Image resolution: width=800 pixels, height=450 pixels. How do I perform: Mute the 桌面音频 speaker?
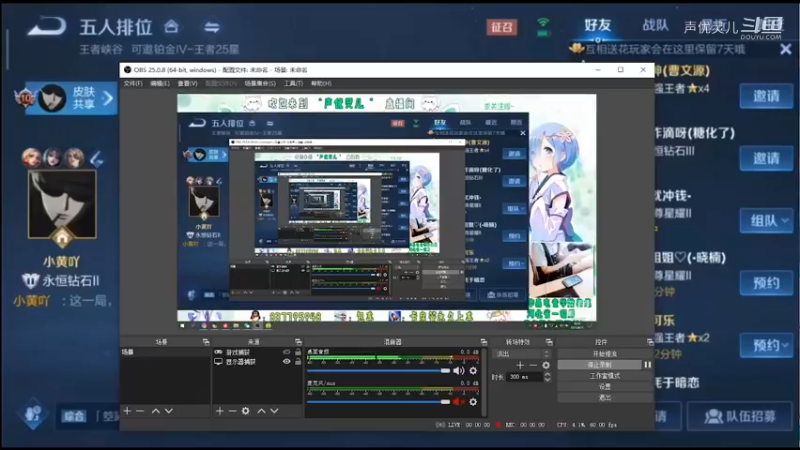coord(458,371)
